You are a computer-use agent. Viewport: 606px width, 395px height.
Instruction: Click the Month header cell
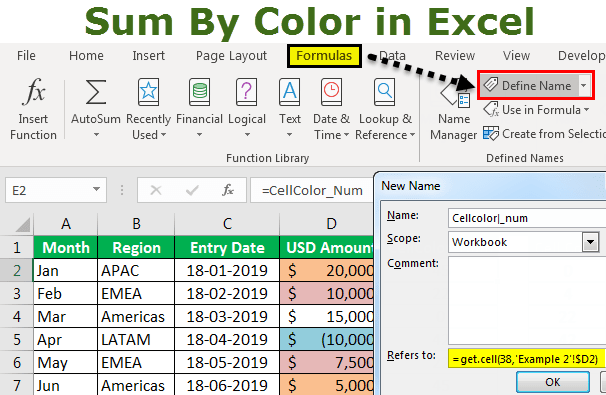click(66, 247)
